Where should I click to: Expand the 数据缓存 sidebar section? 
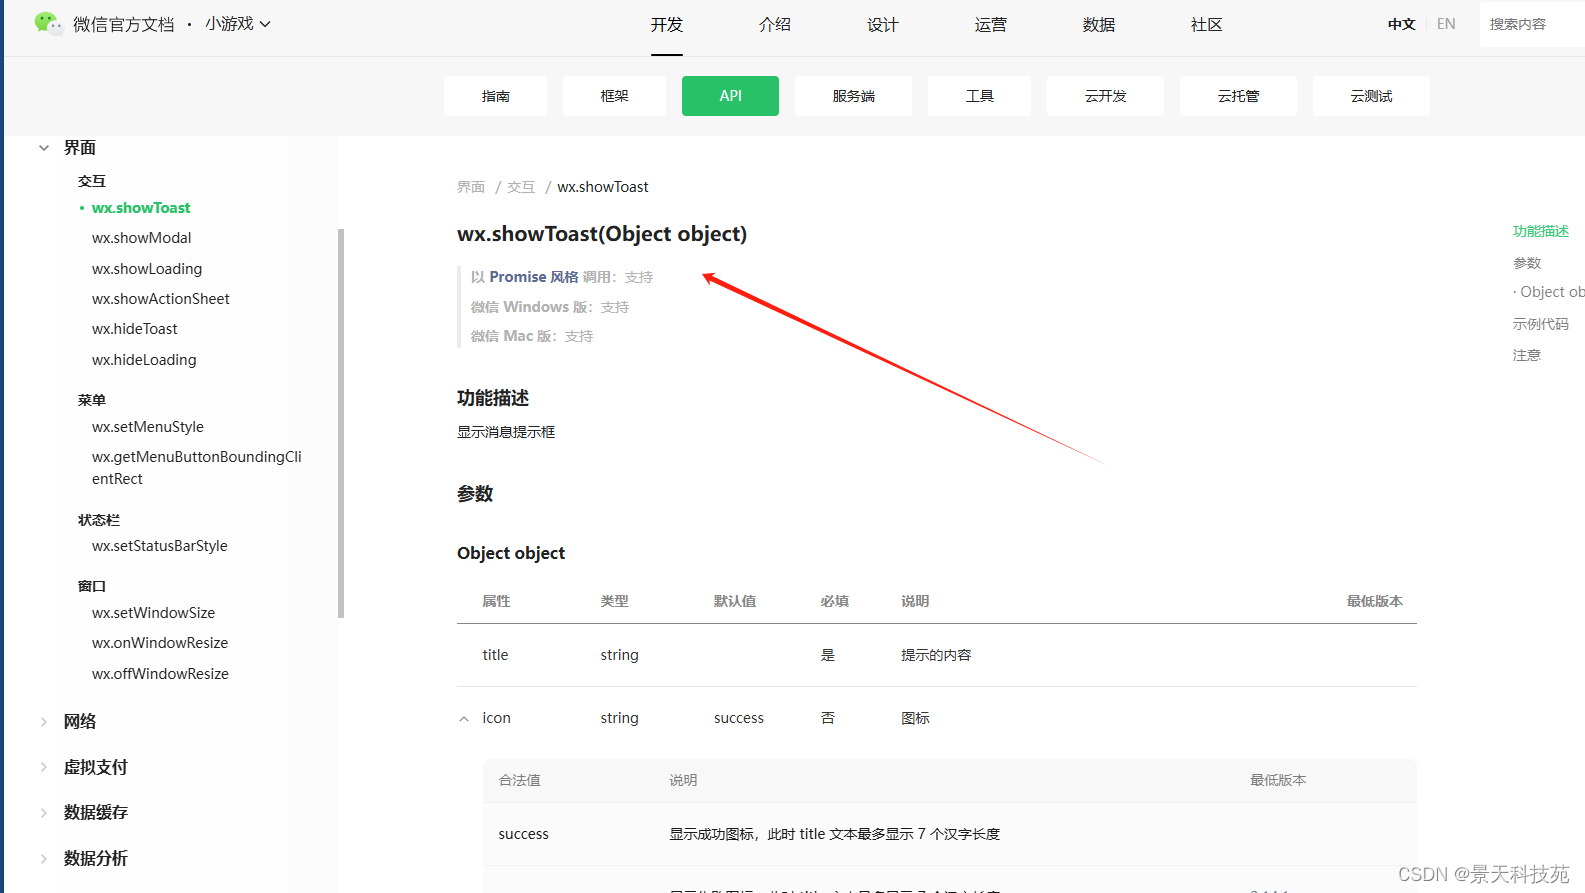44,813
